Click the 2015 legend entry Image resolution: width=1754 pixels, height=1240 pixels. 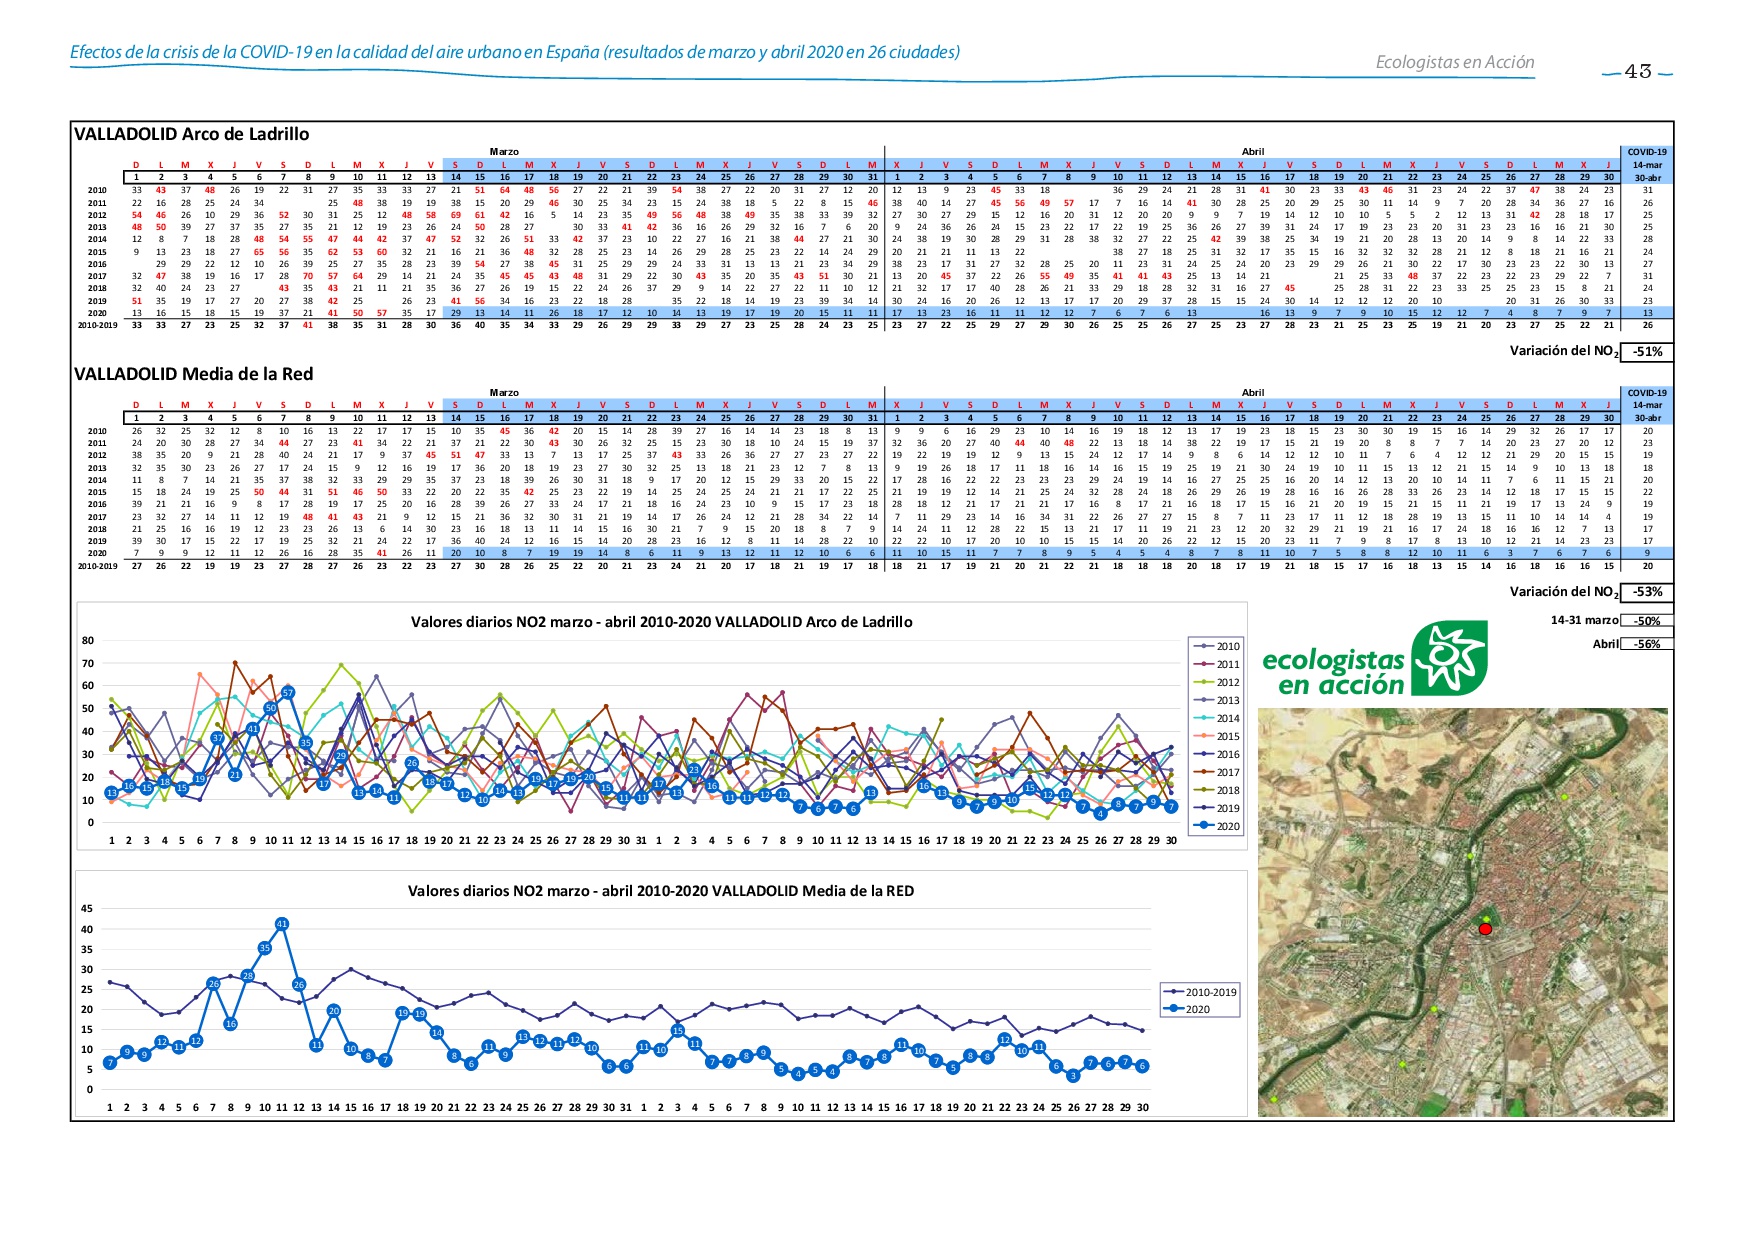point(1215,736)
